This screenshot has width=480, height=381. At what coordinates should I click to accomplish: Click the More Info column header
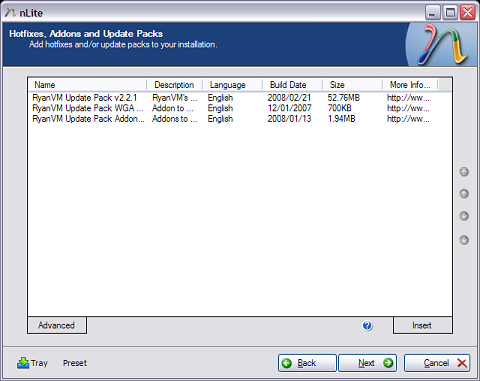click(410, 85)
